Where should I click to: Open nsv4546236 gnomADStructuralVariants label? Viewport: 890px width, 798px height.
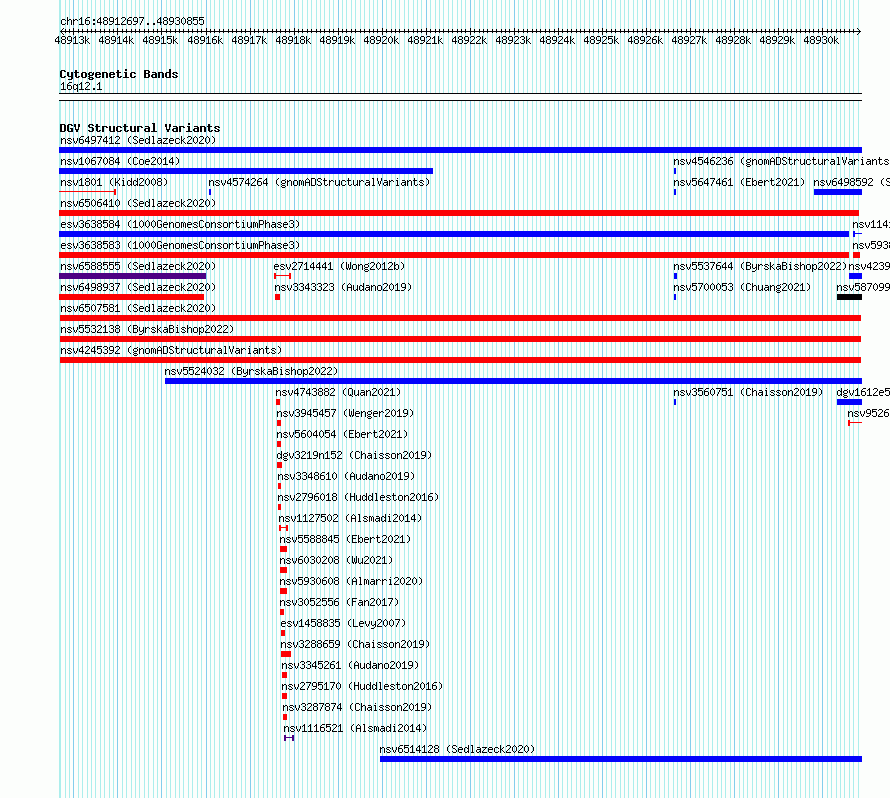tap(781, 161)
